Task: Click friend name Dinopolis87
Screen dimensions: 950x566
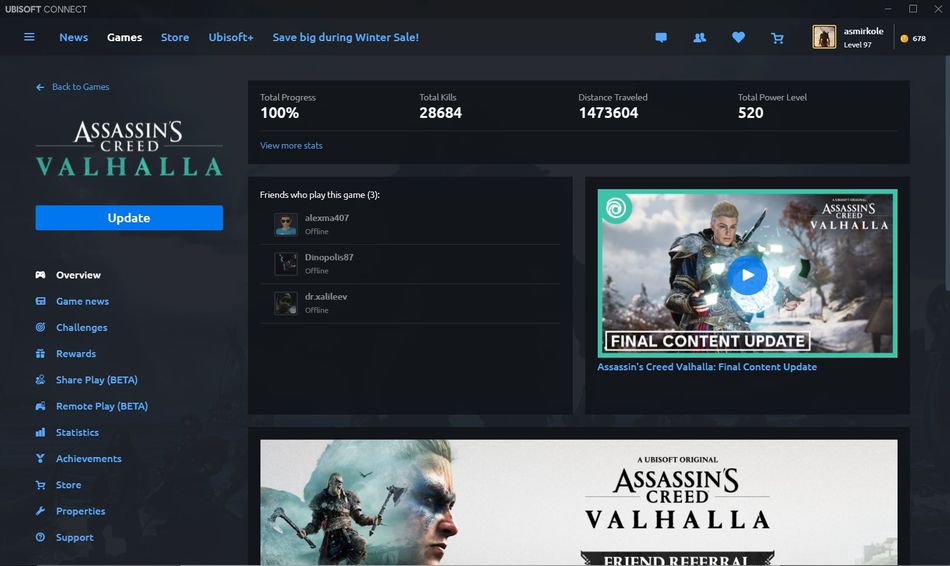Action: tap(329, 257)
